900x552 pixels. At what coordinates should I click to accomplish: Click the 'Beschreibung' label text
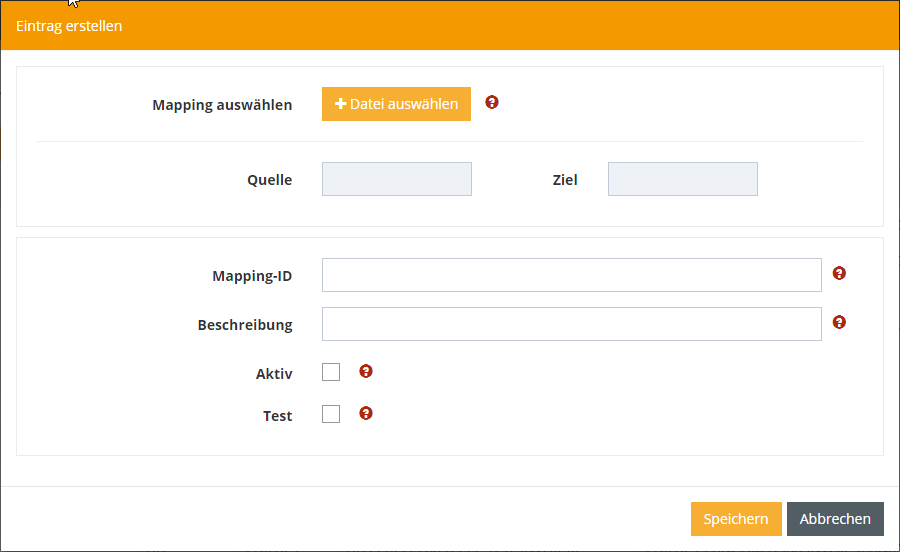coord(245,325)
